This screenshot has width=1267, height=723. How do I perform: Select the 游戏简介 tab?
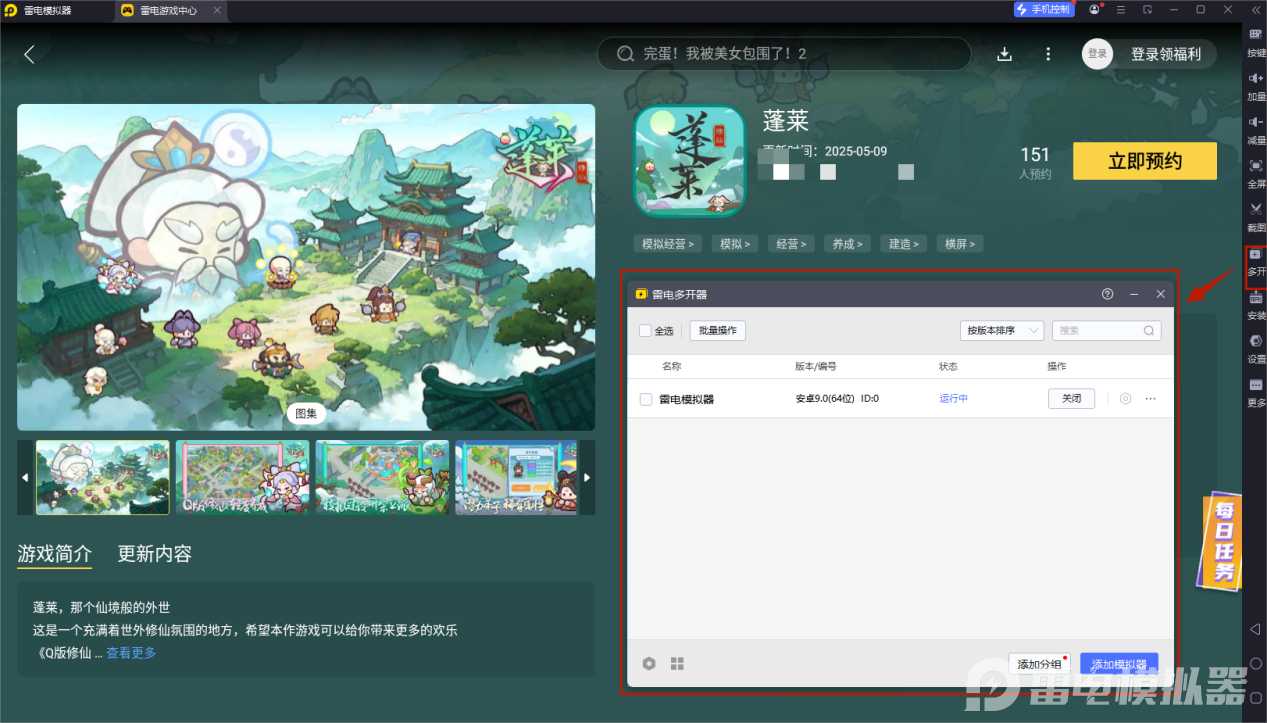pyautogui.click(x=54, y=554)
